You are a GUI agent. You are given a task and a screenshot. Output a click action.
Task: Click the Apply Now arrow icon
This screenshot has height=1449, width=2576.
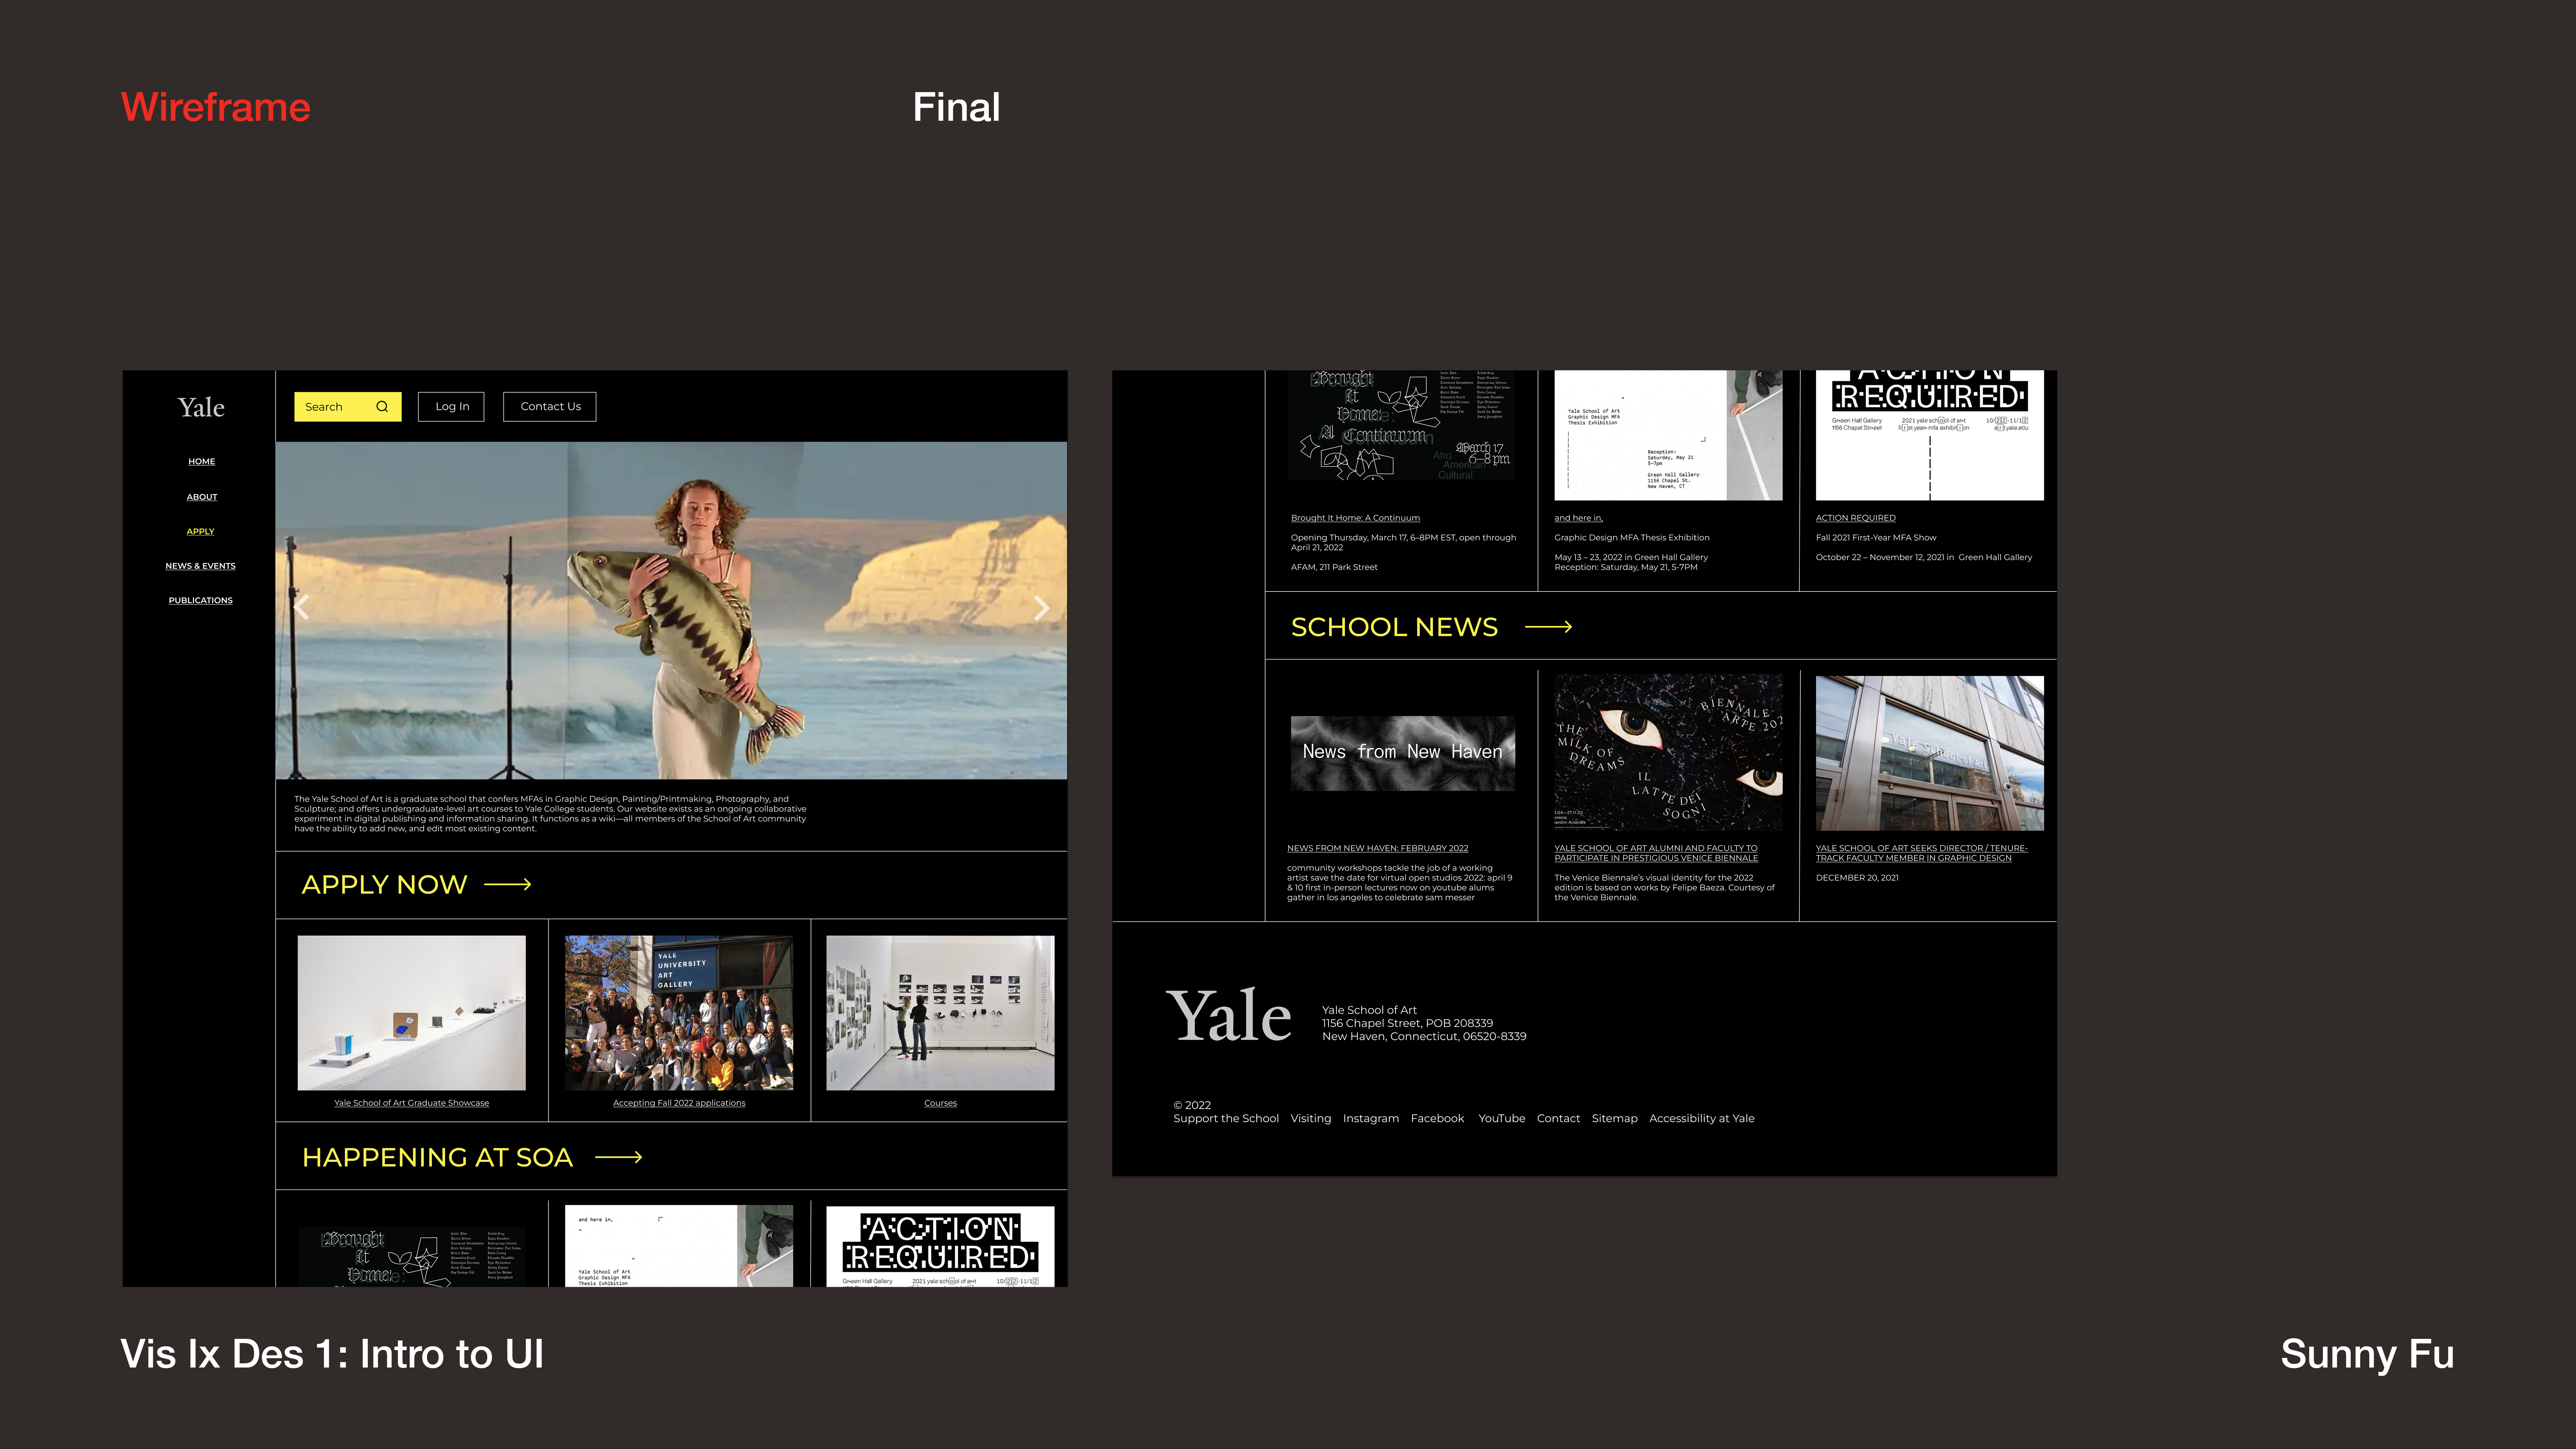coord(508,884)
